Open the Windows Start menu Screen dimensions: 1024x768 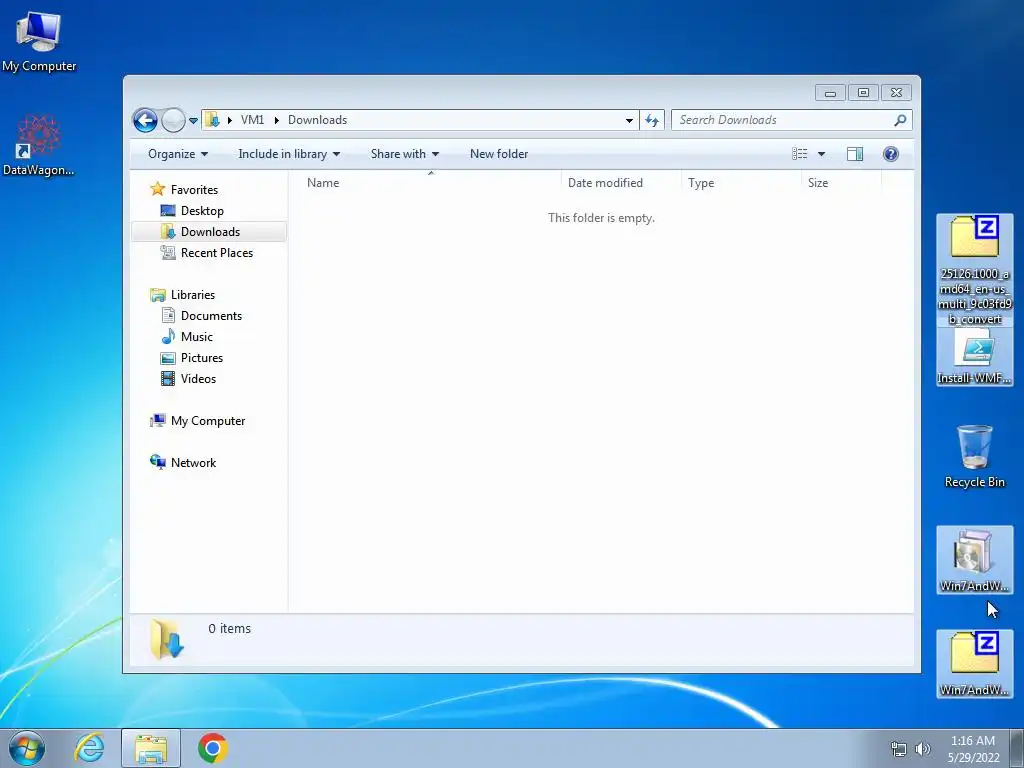coord(27,748)
